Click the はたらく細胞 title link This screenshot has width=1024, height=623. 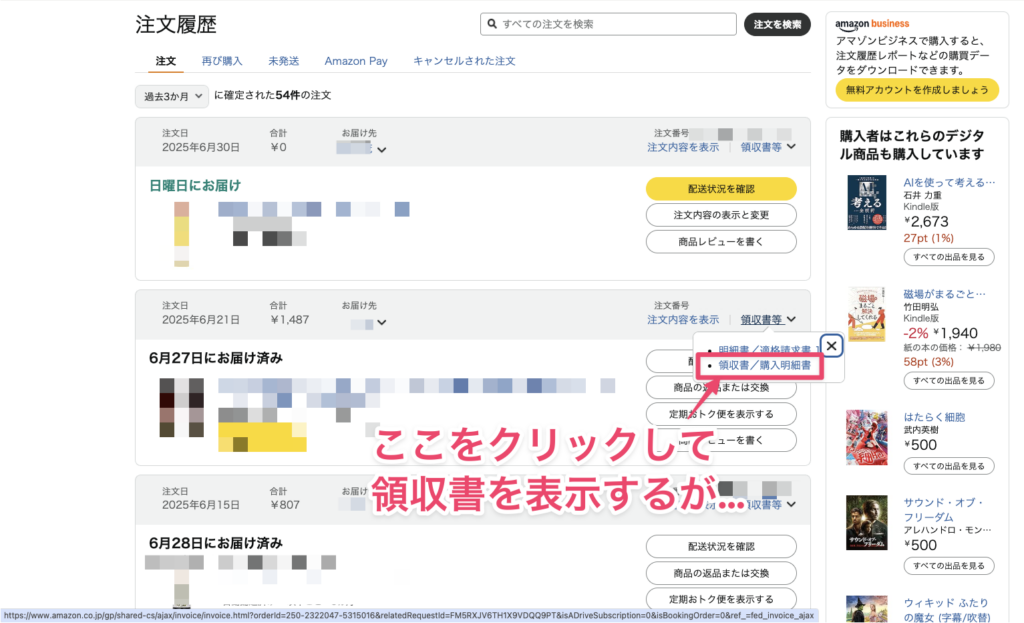tap(934, 417)
